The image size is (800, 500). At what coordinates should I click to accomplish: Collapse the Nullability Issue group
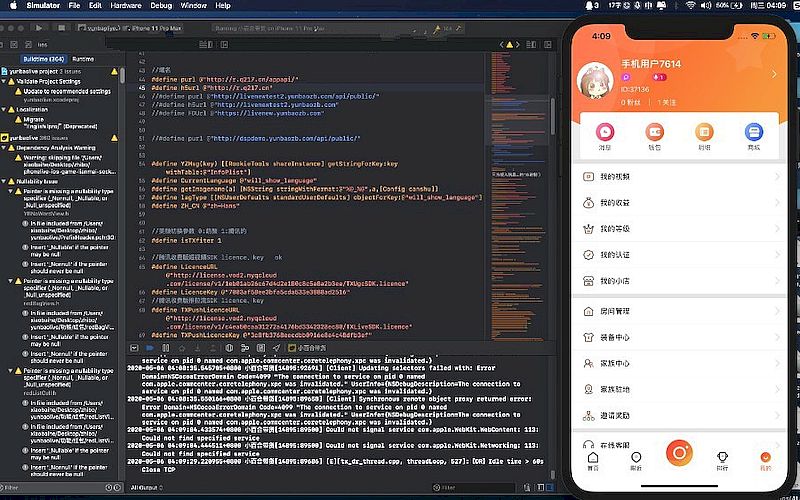coord(4,182)
